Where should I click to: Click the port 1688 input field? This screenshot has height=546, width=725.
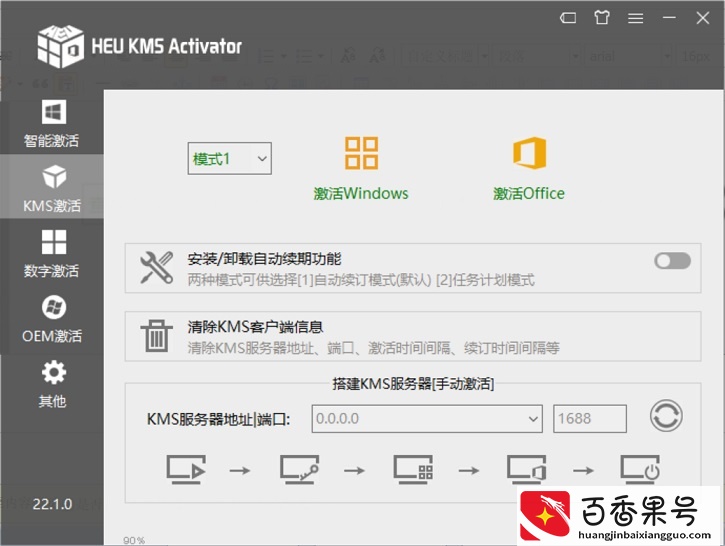click(590, 419)
